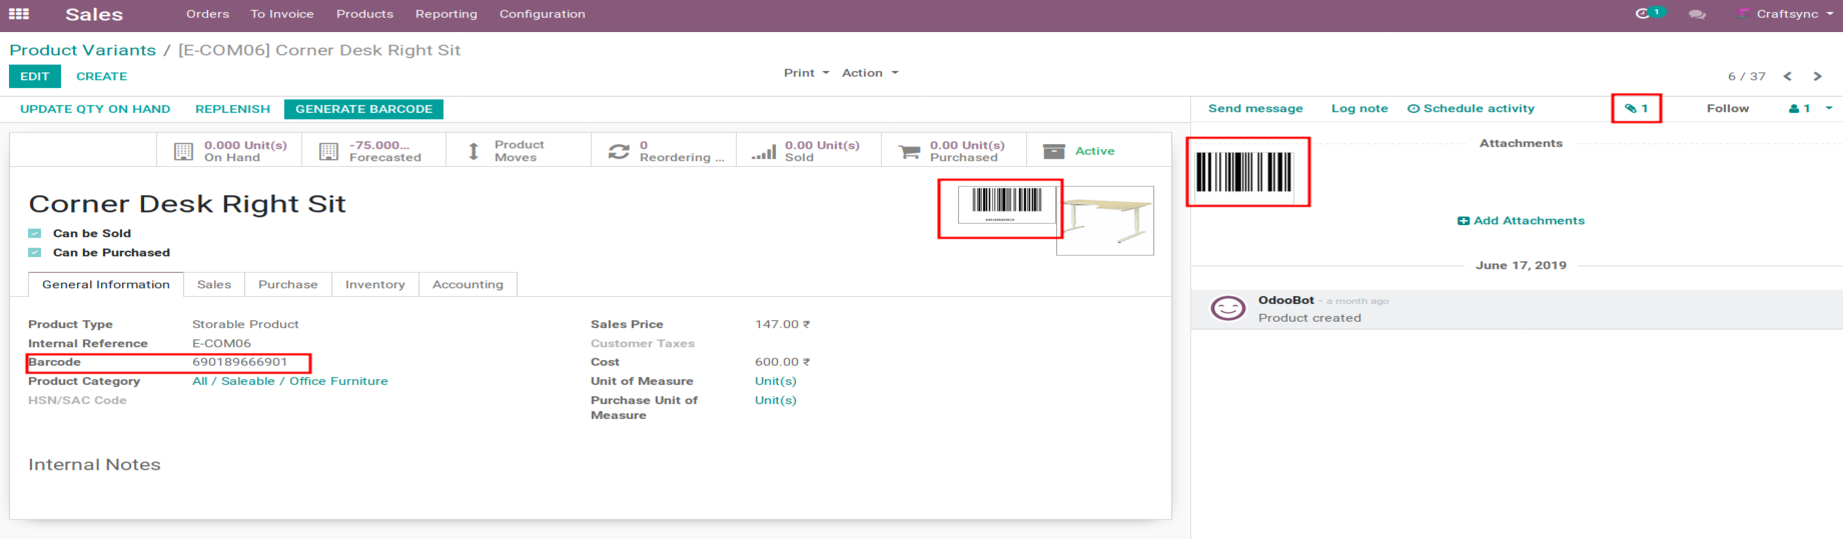Expand the Print dropdown
1843x539 pixels.
(x=806, y=73)
